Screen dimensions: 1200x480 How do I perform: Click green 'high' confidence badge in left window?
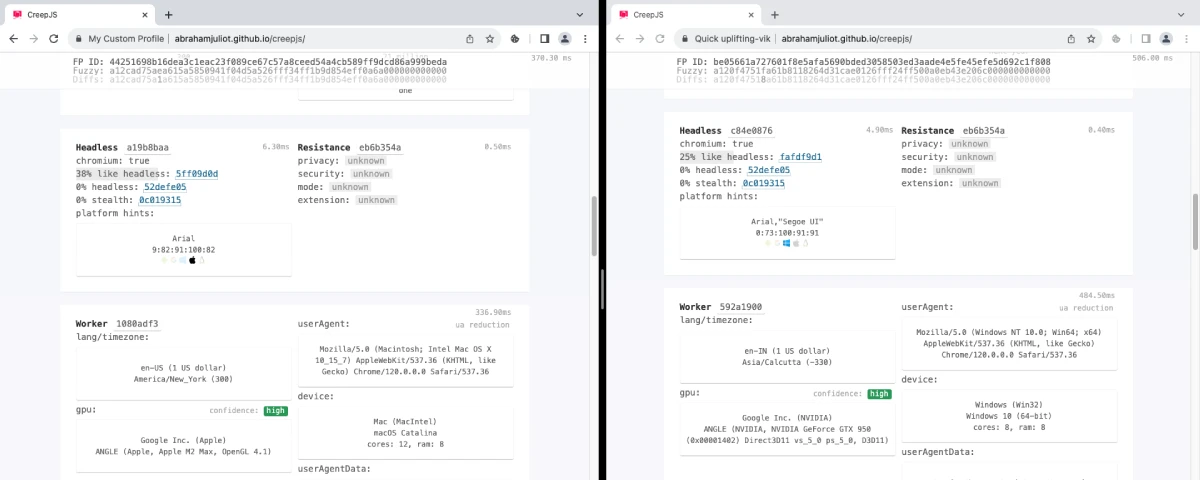[x=276, y=411]
